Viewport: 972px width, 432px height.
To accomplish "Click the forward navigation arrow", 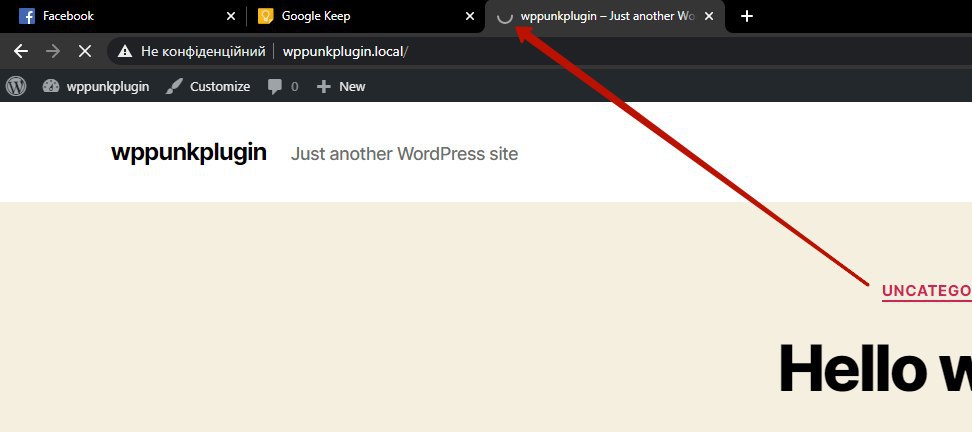I will coord(53,51).
